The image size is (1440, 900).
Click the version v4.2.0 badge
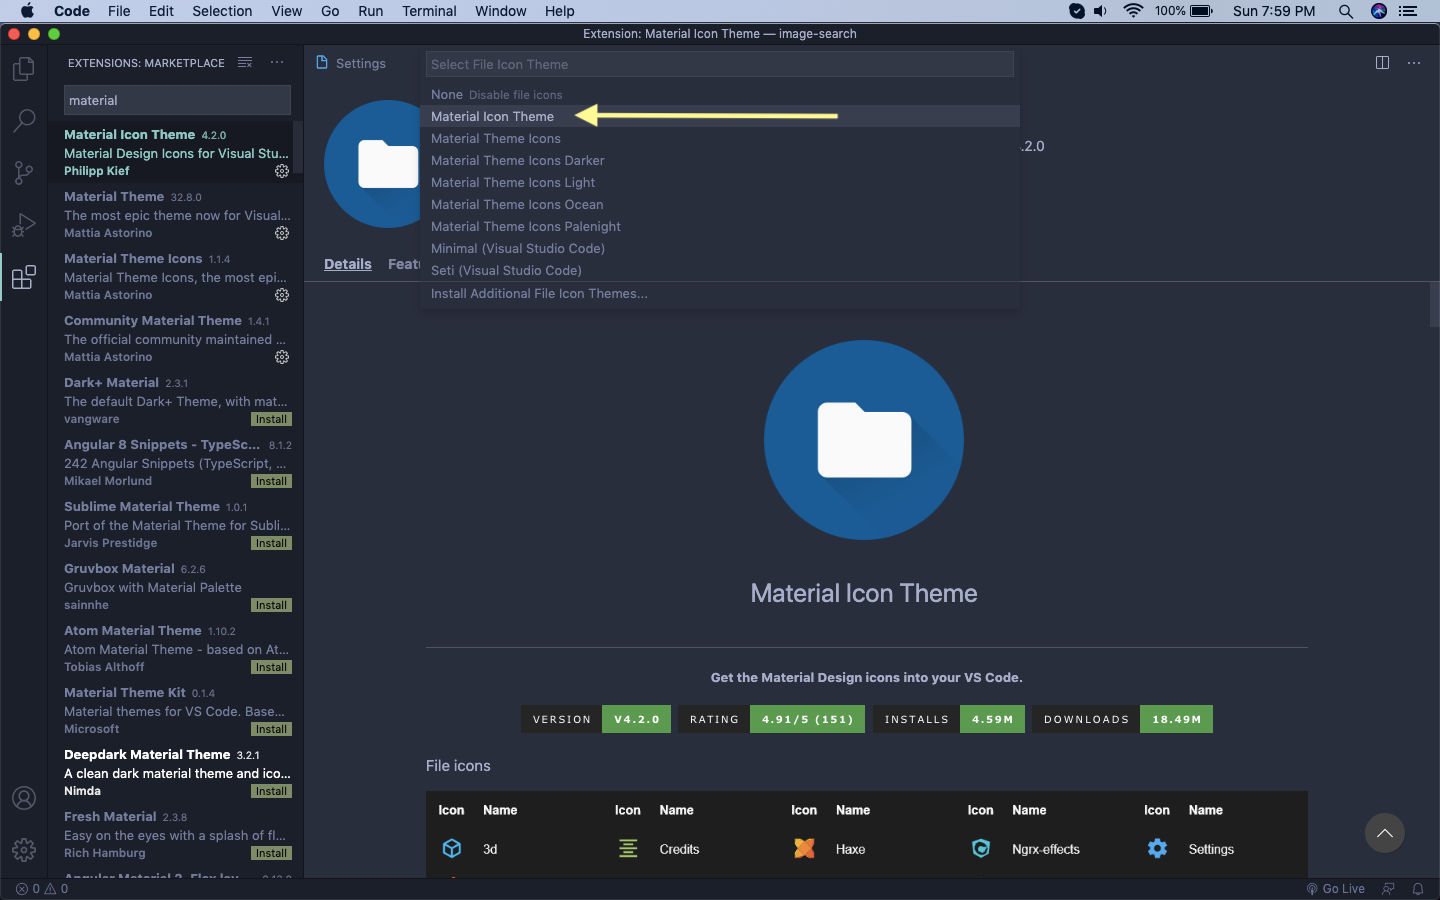(x=596, y=719)
